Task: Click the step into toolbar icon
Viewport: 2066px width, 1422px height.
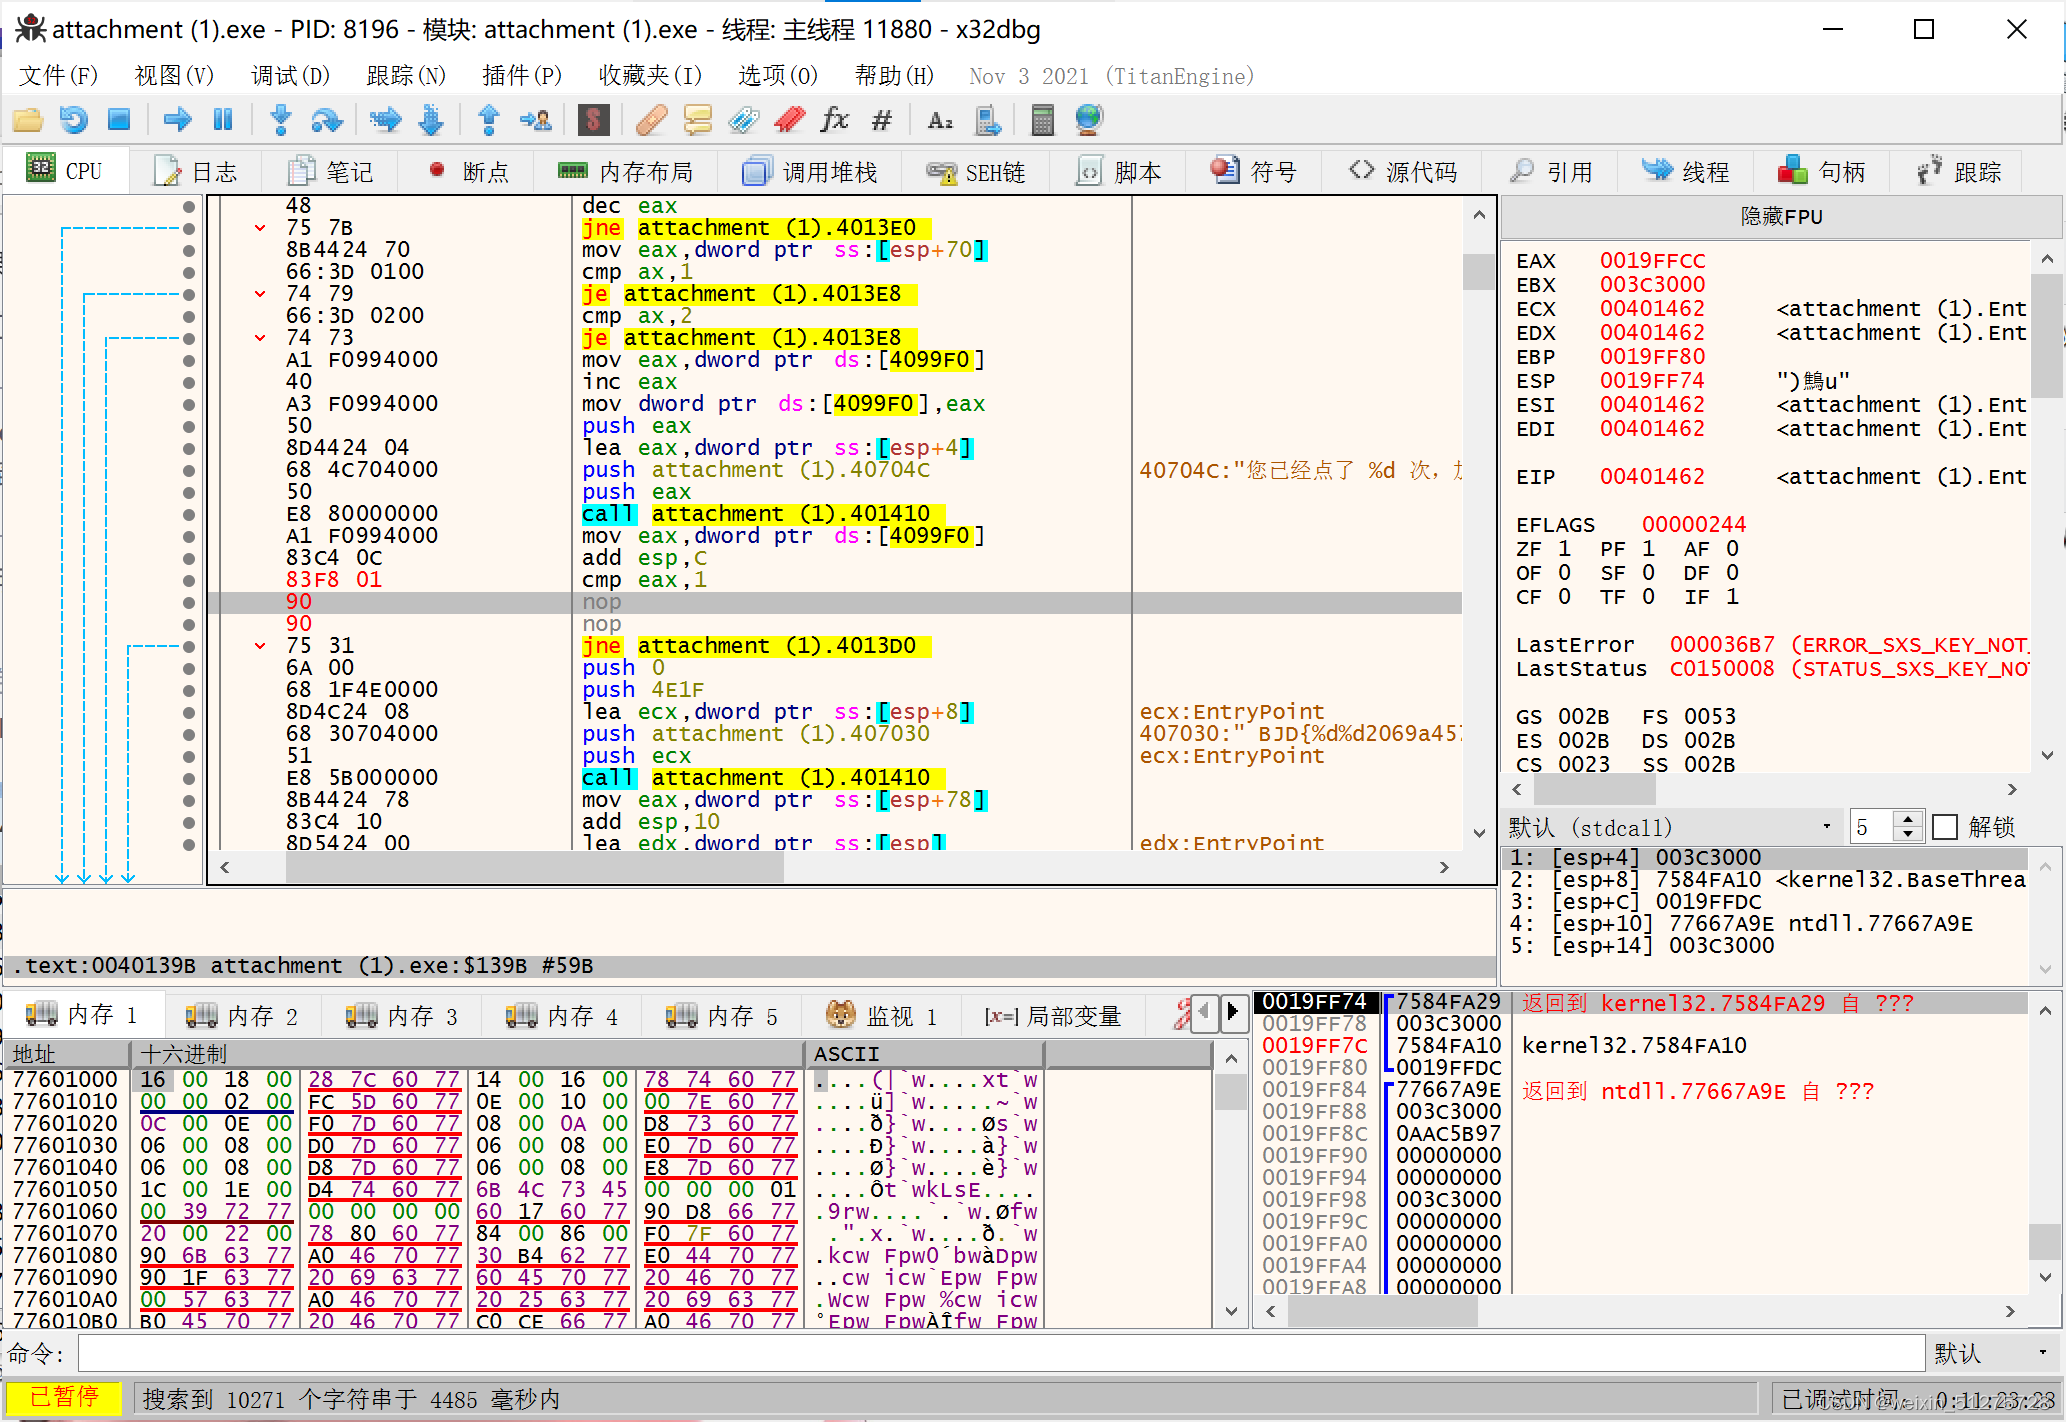Action: point(281,120)
